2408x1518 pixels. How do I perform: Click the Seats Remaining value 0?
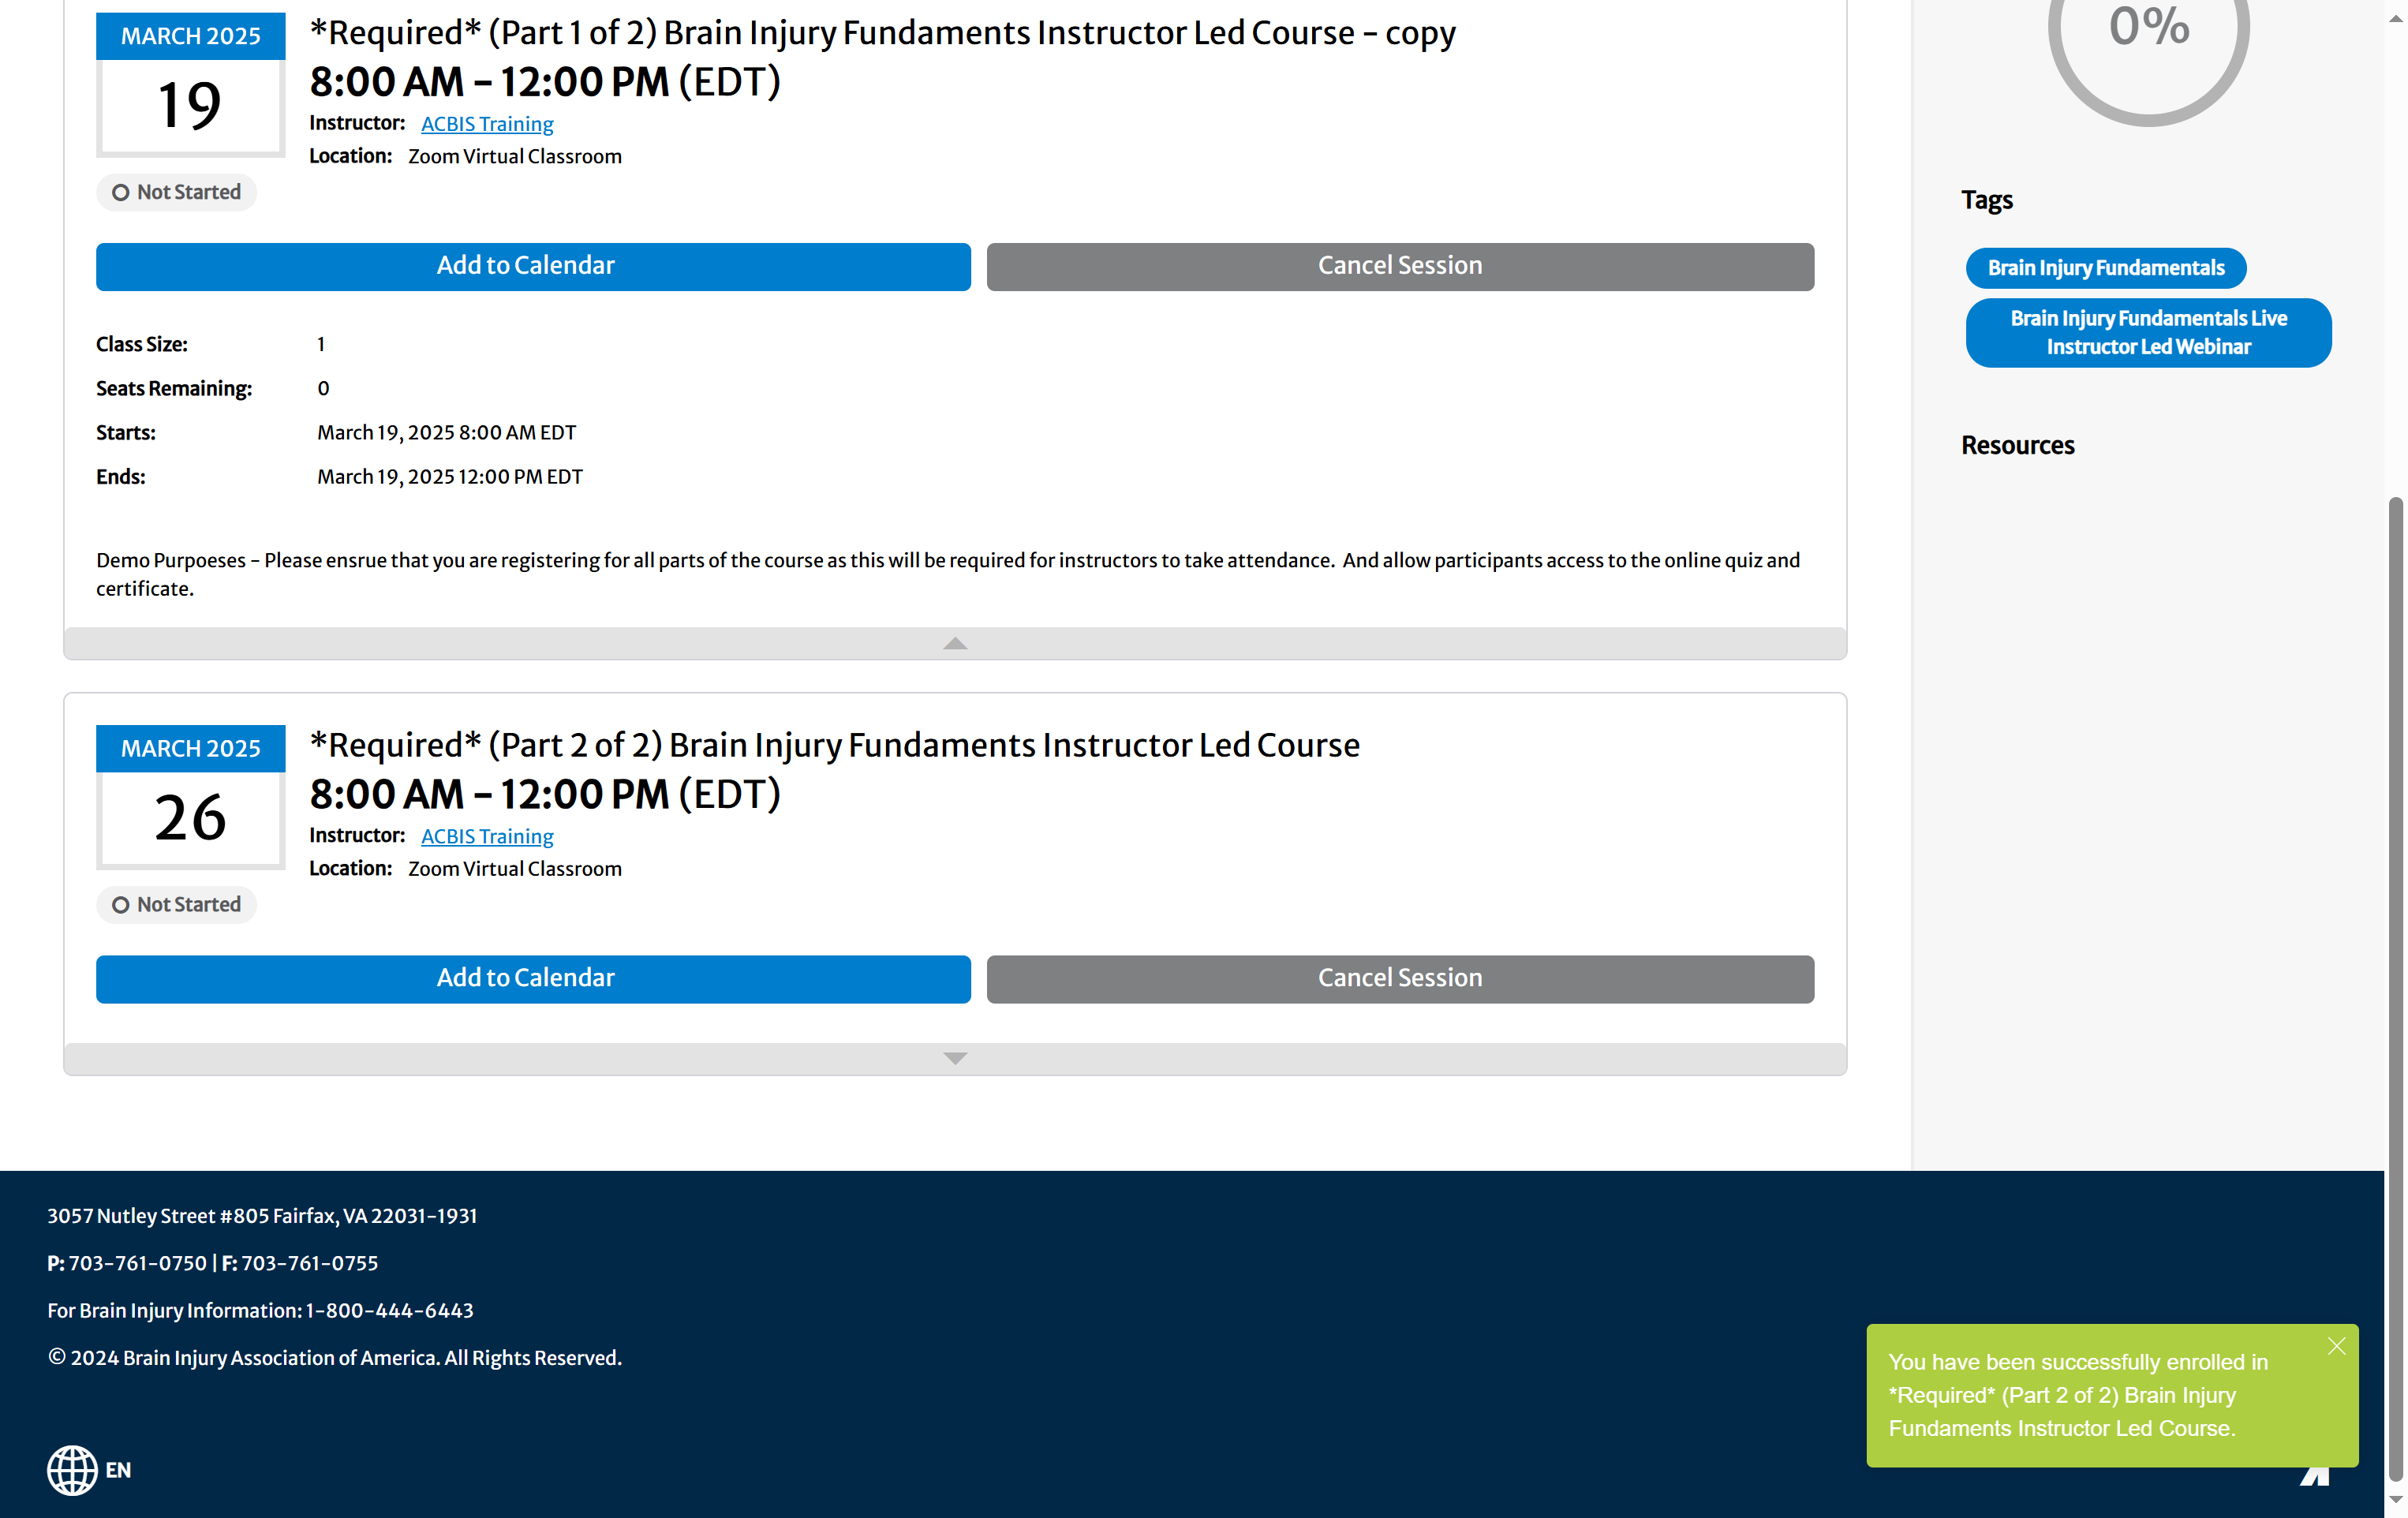[x=323, y=388]
